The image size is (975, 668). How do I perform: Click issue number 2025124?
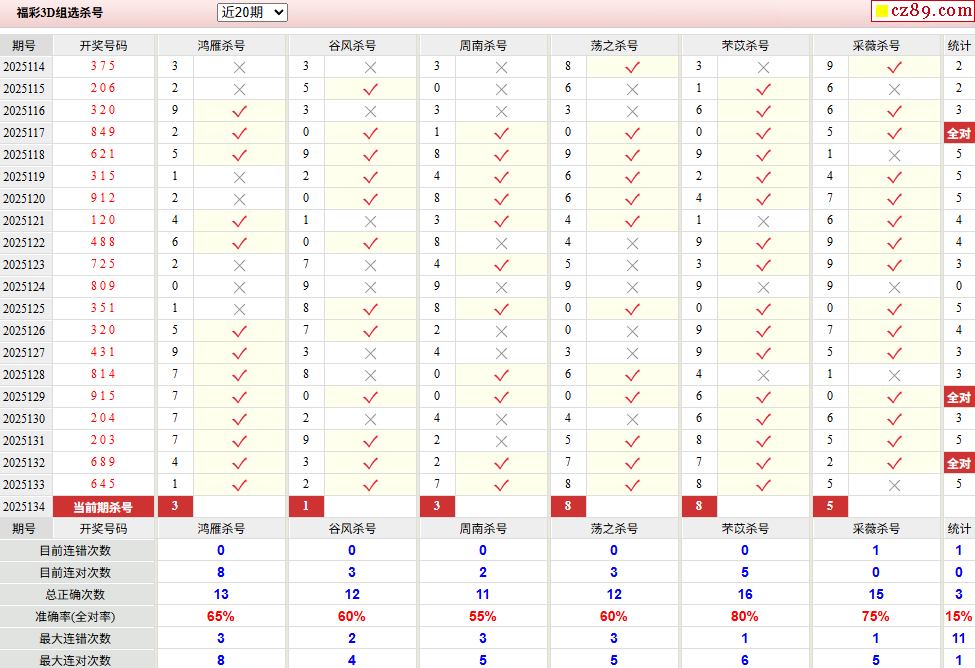click(24, 287)
